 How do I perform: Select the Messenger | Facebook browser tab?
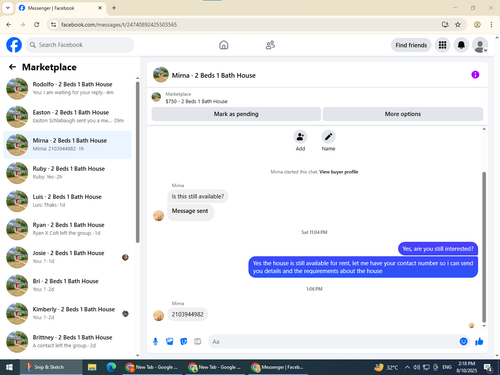[x=61, y=8]
